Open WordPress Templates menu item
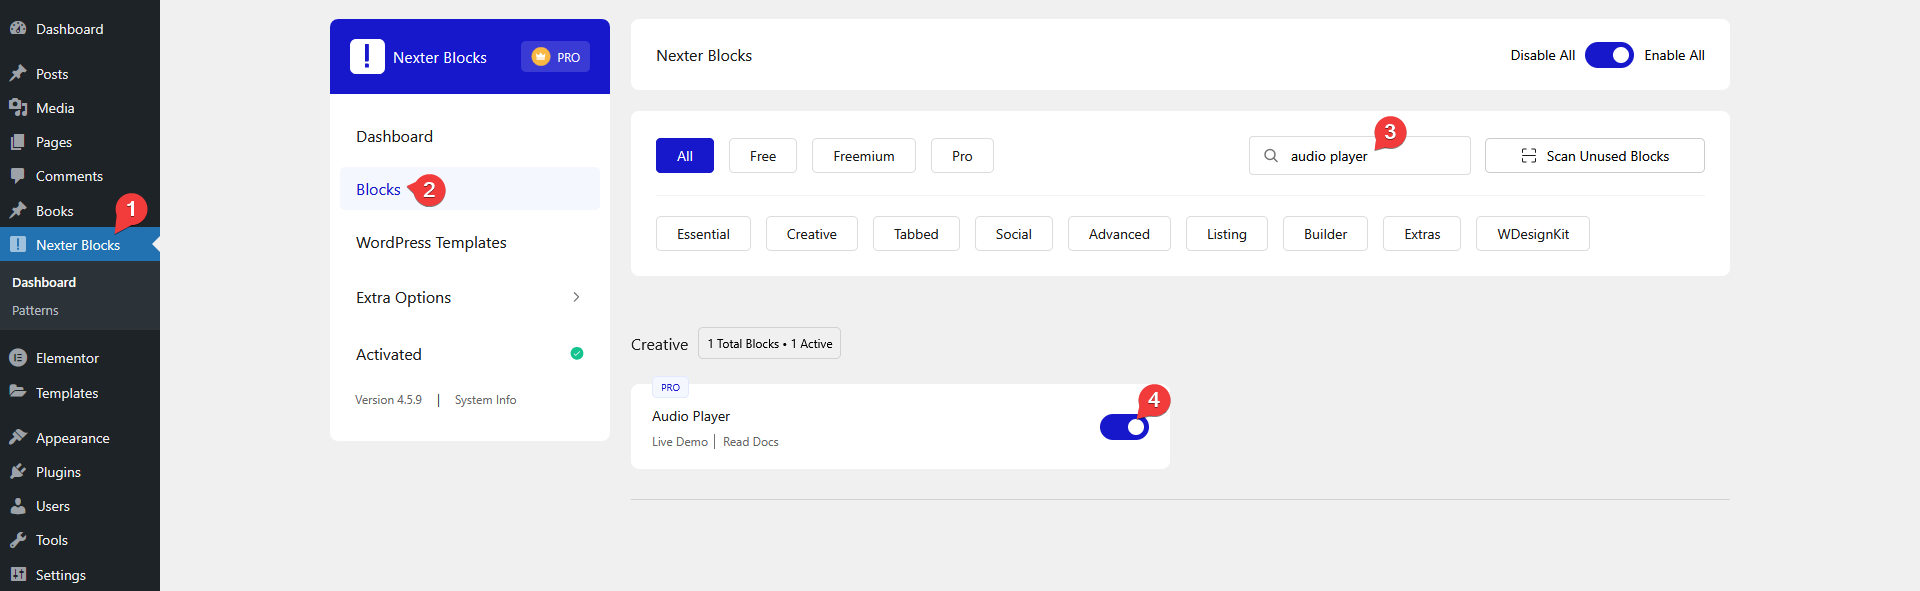Image resolution: width=1920 pixels, height=591 pixels. pyautogui.click(x=470, y=242)
